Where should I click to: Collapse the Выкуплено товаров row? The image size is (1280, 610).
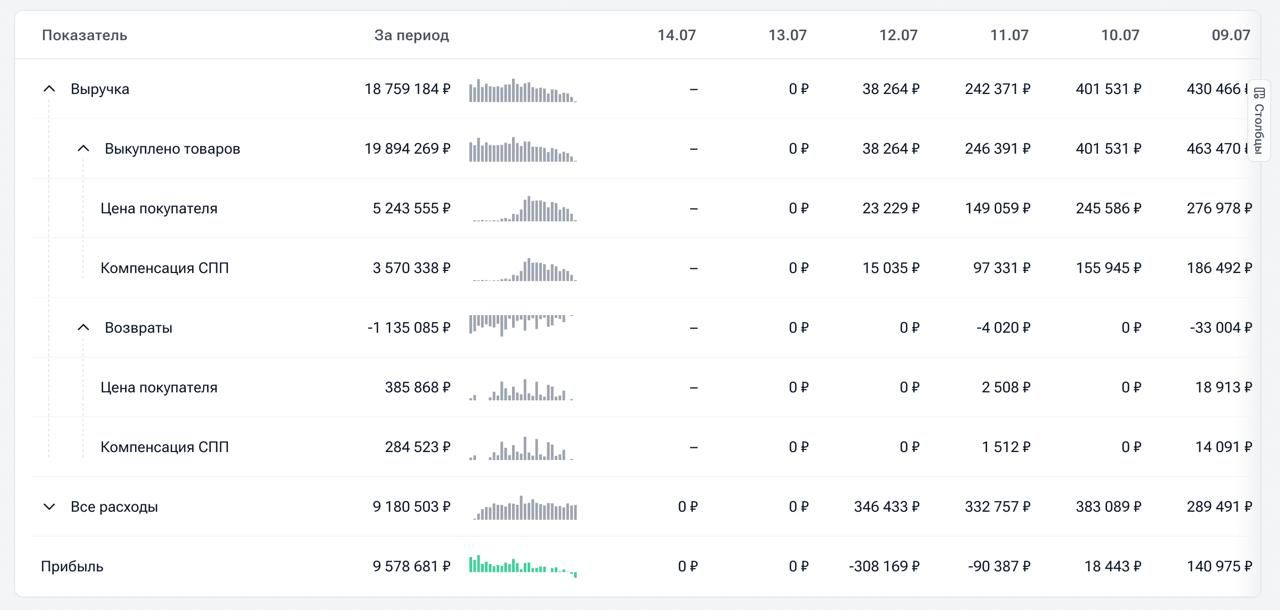pos(84,149)
